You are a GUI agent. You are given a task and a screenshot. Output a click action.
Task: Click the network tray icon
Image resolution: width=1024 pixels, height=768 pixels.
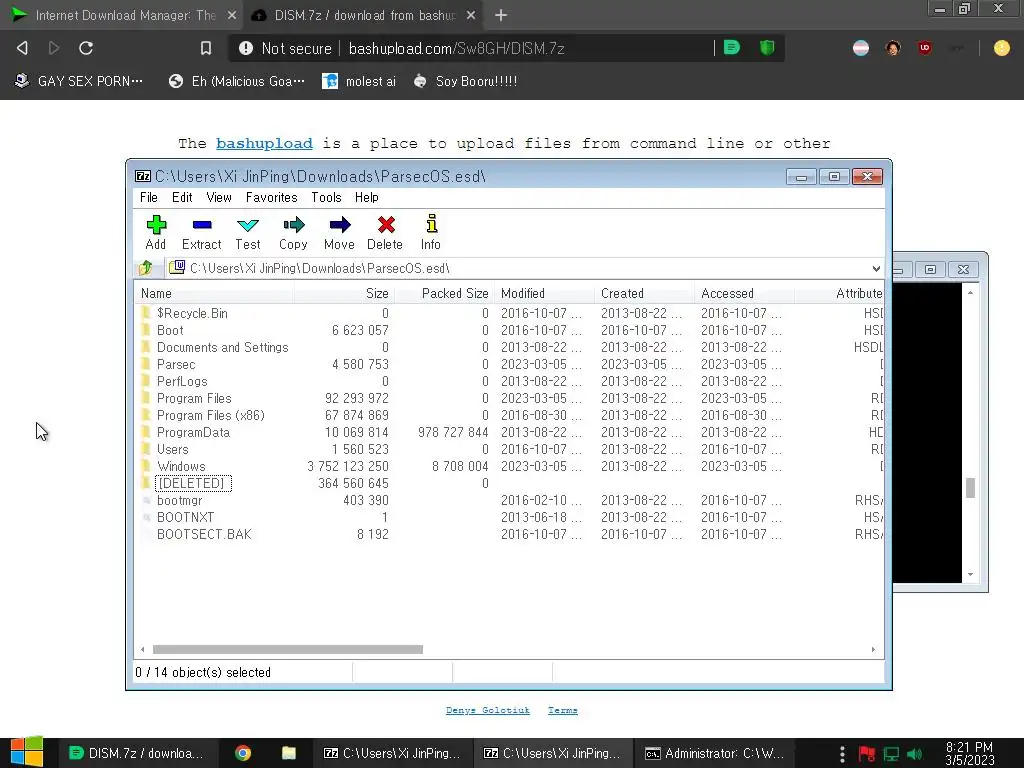coord(891,754)
